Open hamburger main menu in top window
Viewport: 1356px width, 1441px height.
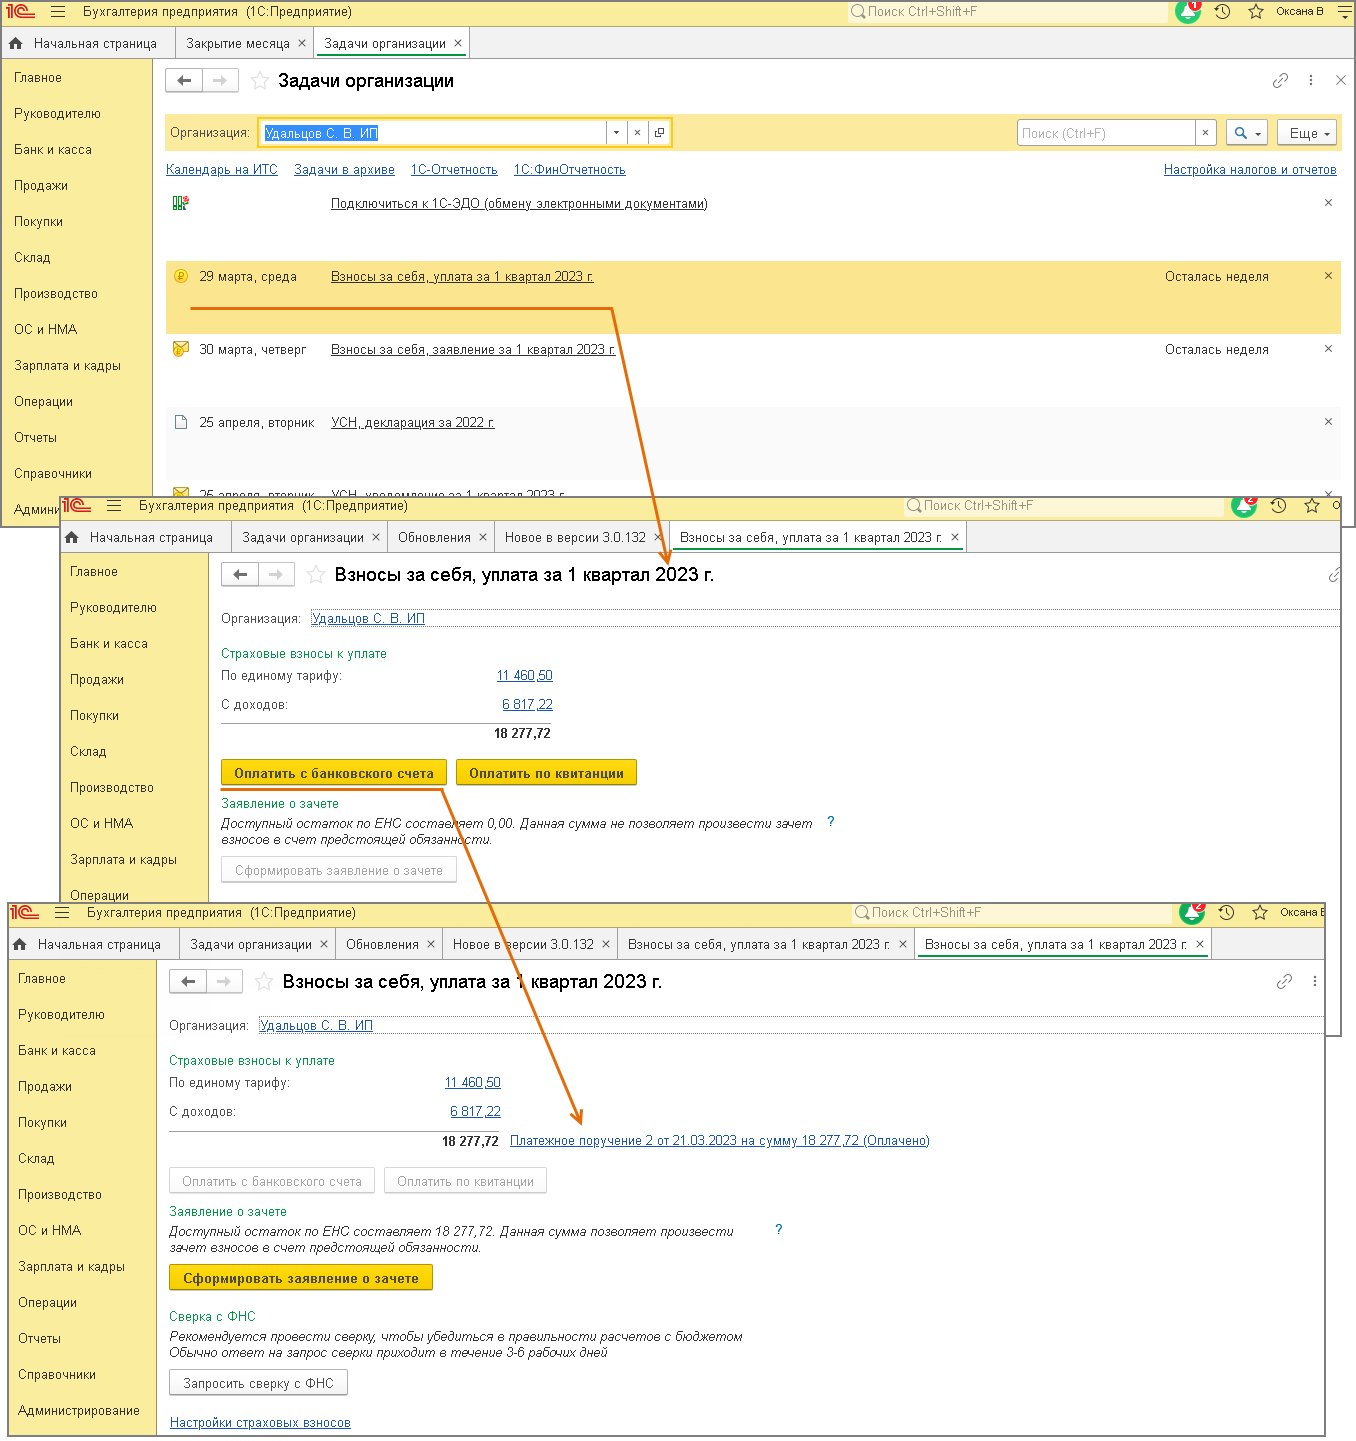(x=58, y=12)
